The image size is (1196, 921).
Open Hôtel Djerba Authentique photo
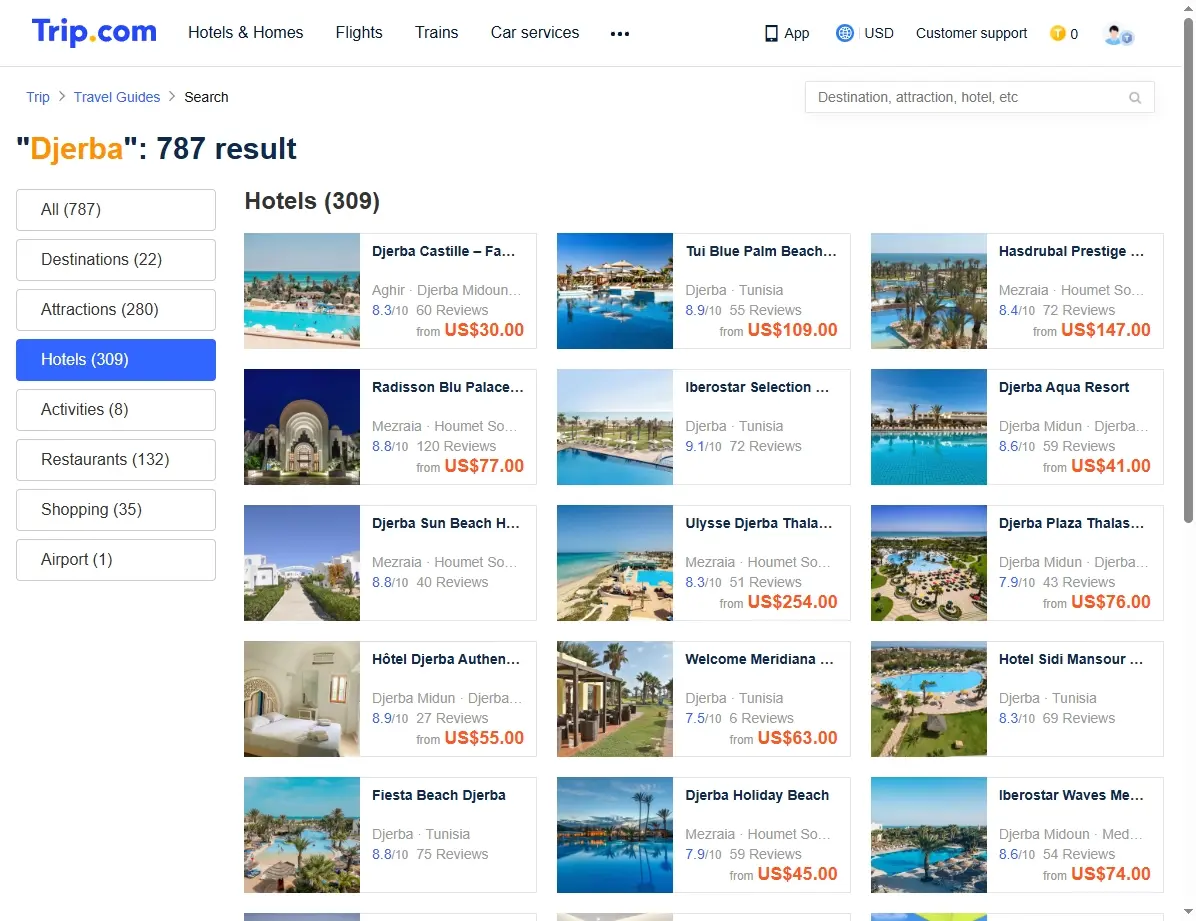(x=302, y=699)
